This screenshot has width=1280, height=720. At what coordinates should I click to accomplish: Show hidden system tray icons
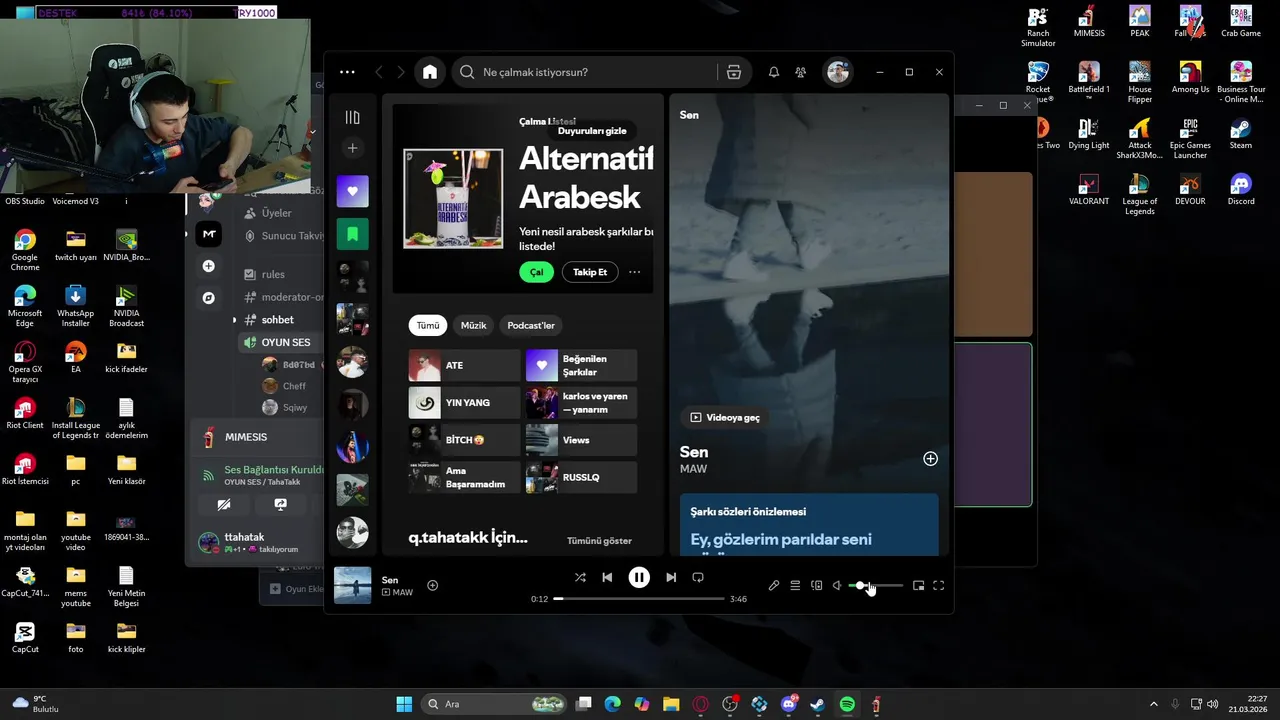[1153, 704]
